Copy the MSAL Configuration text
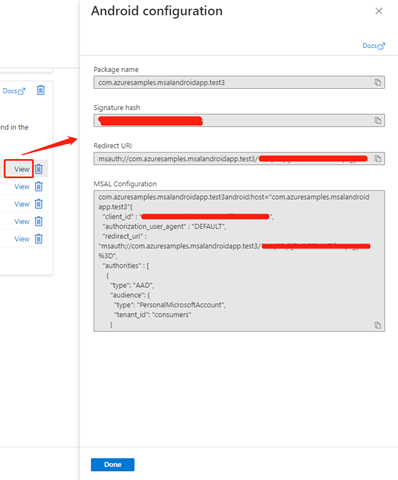The width and height of the screenshot is (398, 480). (x=377, y=325)
